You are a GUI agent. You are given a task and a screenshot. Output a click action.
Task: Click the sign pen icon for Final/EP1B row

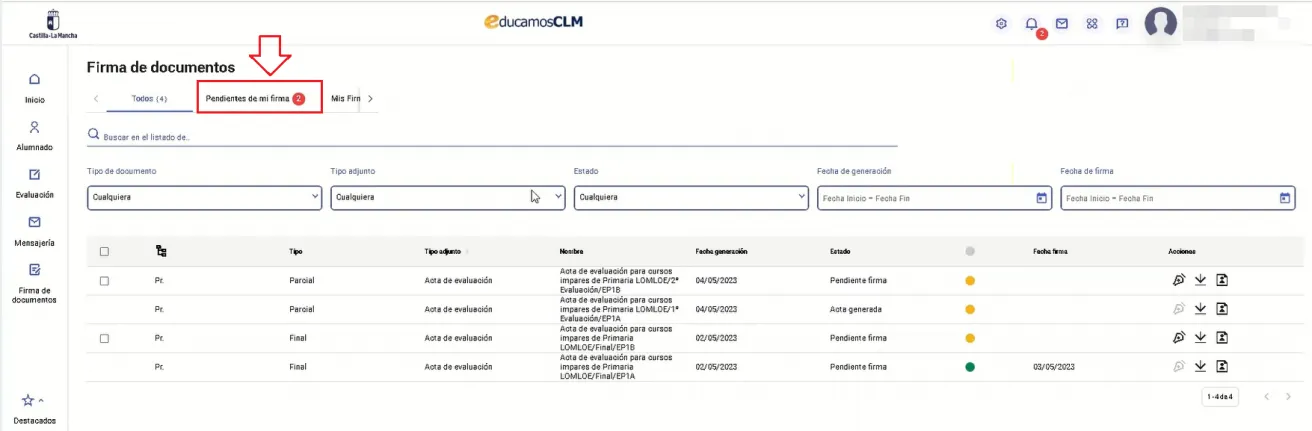1179,338
